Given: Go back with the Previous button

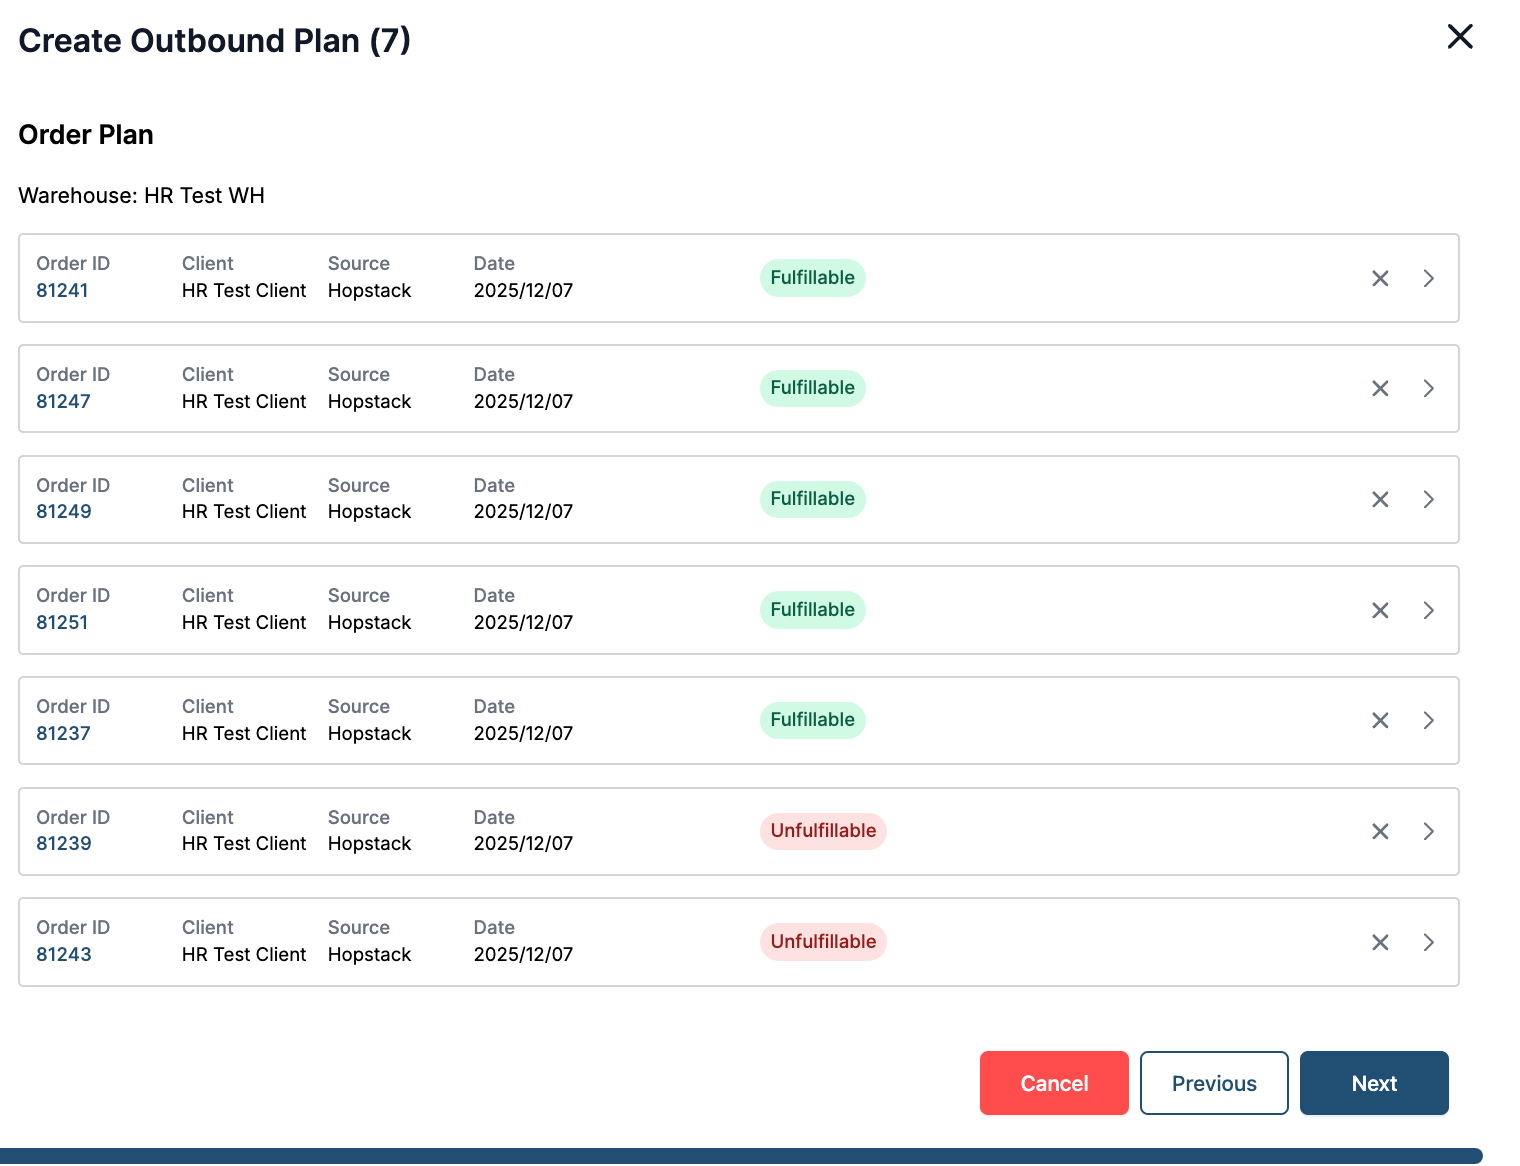Looking at the screenshot, I should [1214, 1083].
